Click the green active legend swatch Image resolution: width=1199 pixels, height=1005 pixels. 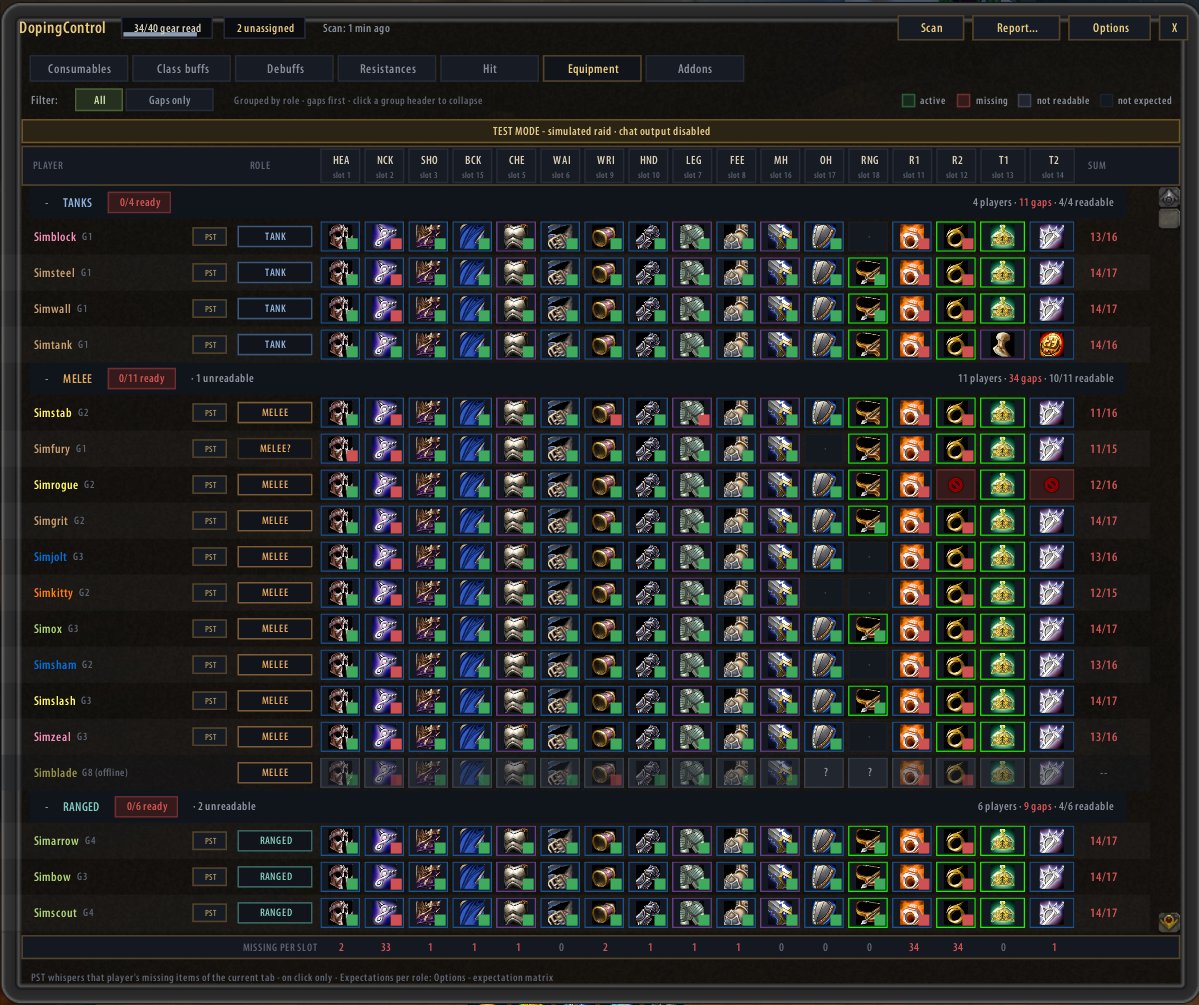click(908, 100)
